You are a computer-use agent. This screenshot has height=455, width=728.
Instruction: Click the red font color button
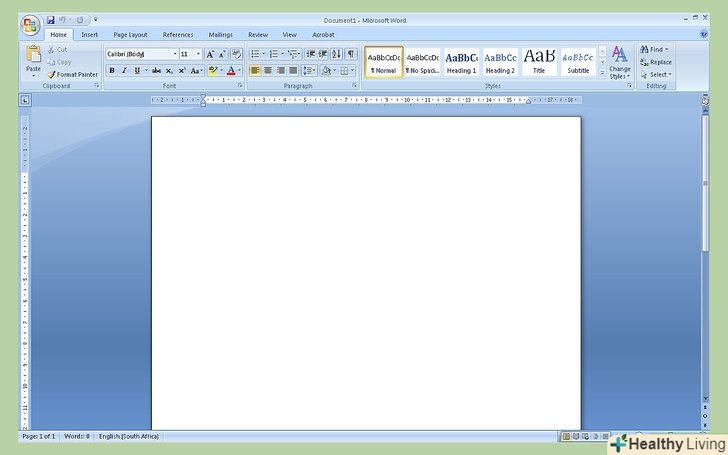(230, 71)
